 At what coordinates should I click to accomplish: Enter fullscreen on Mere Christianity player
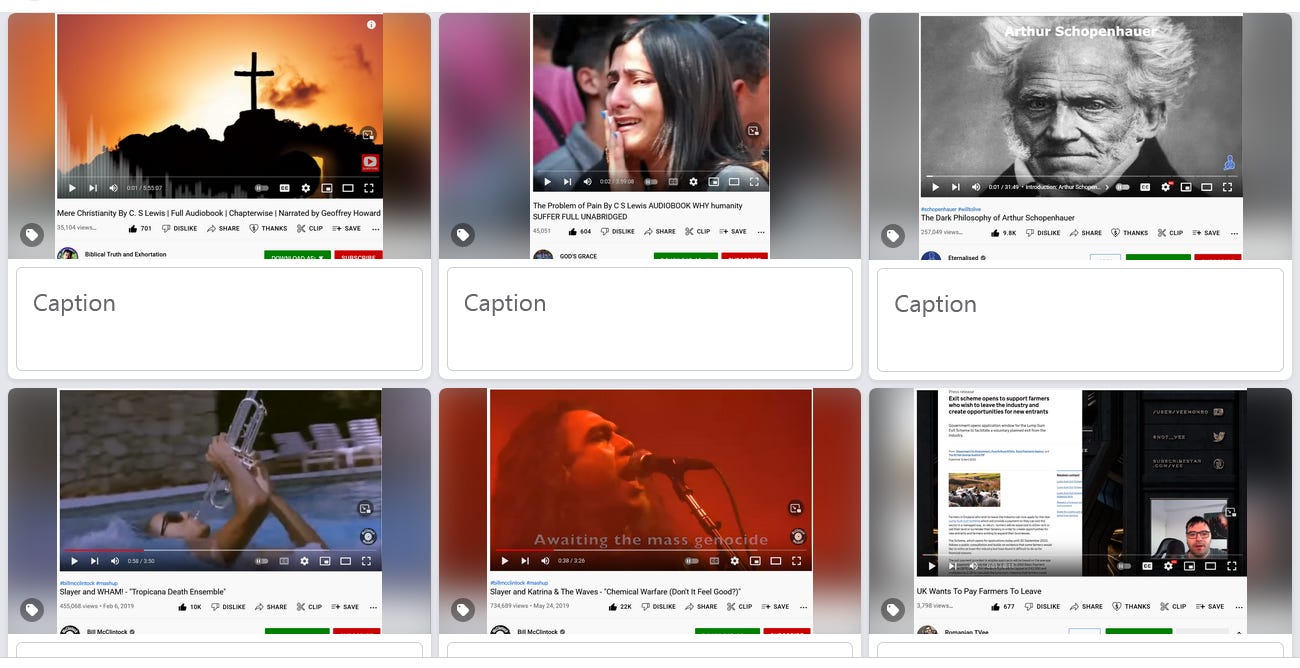[x=369, y=188]
